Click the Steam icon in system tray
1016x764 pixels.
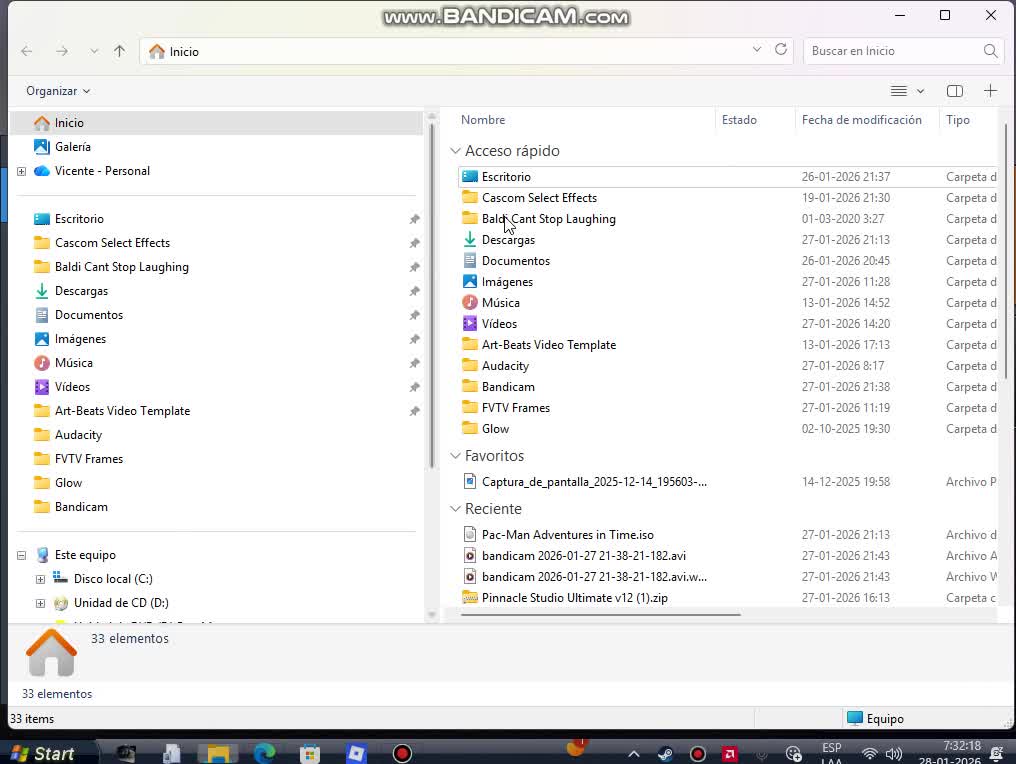click(x=665, y=754)
